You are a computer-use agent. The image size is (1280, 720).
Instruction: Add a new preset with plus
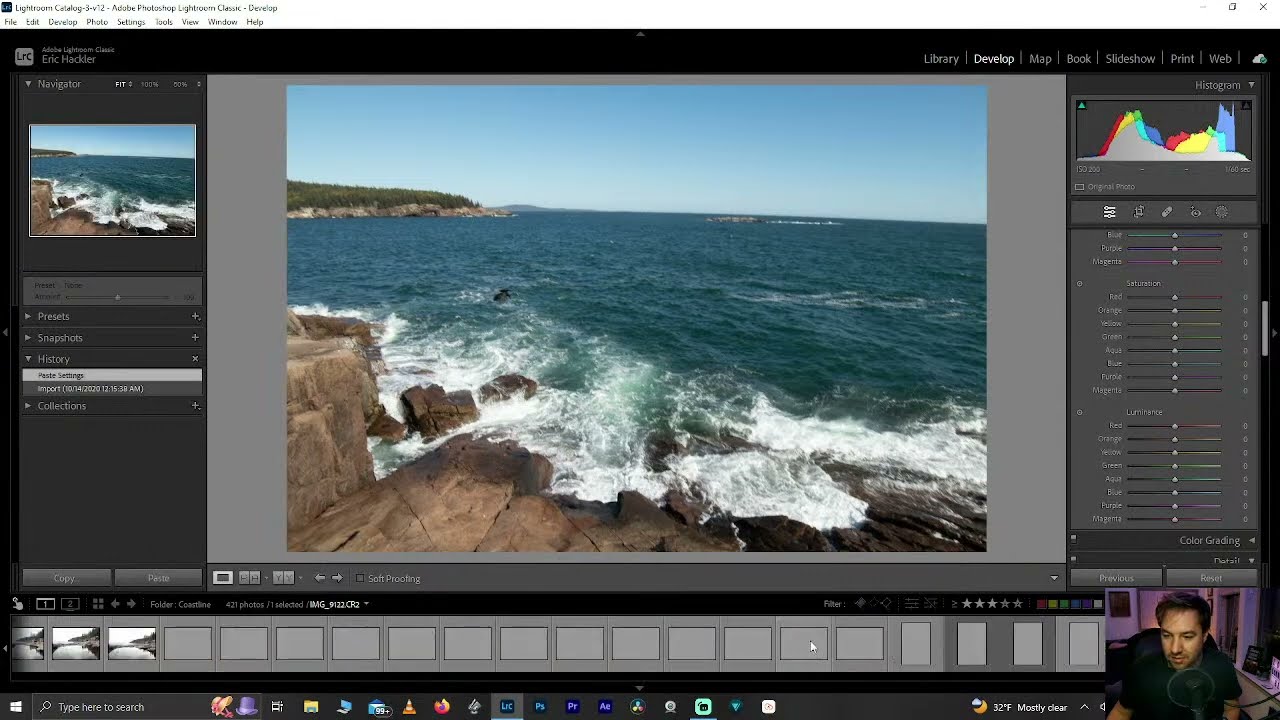click(195, 316)
